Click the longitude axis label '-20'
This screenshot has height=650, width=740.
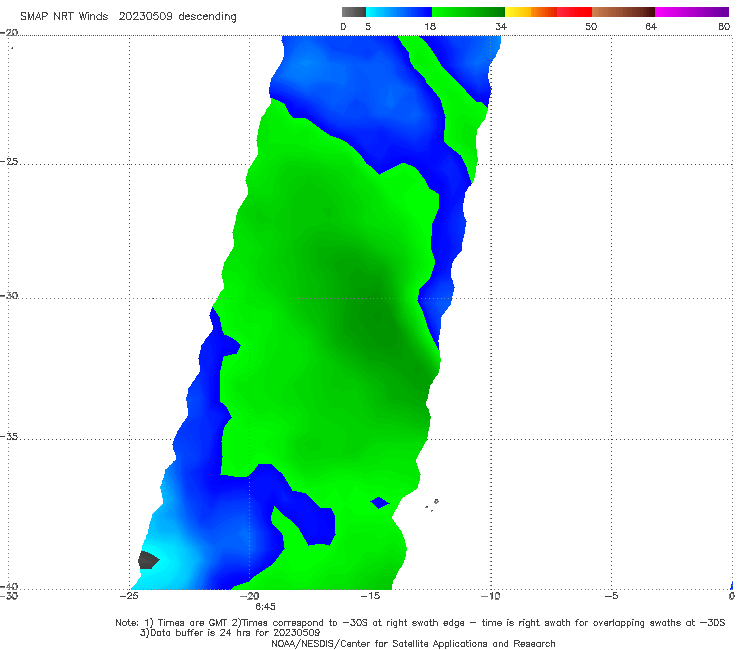[x=250, y=596]
